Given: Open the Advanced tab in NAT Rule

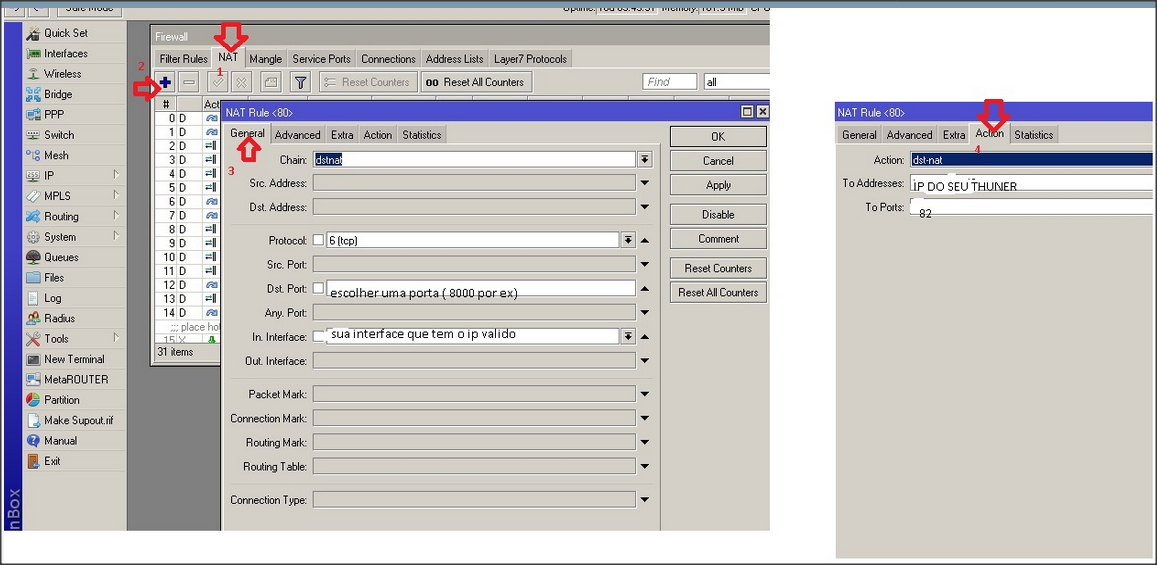Looking at the screenshot, I should click(x=298, y=135).
